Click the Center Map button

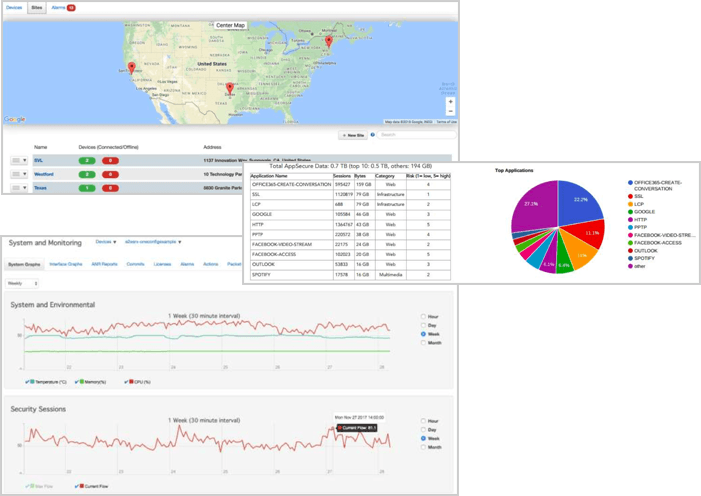pos(230,25)
